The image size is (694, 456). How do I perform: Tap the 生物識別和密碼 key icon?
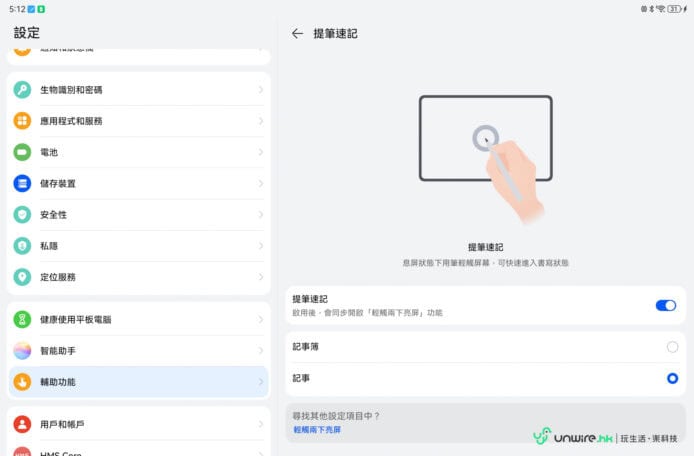pos(22,90)
